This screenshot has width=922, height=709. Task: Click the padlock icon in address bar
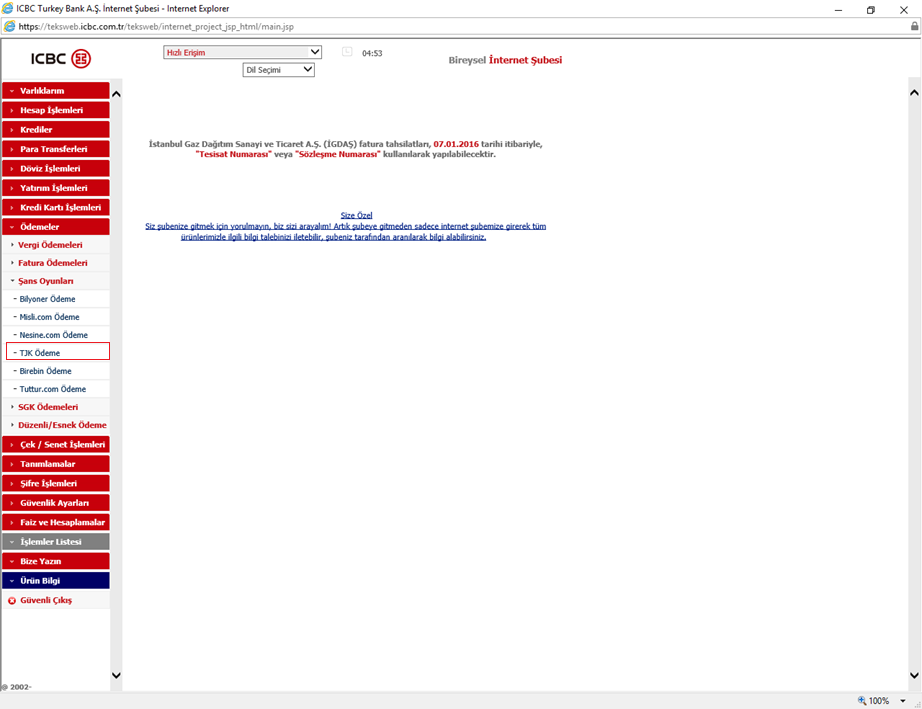(x=914, y=26)
